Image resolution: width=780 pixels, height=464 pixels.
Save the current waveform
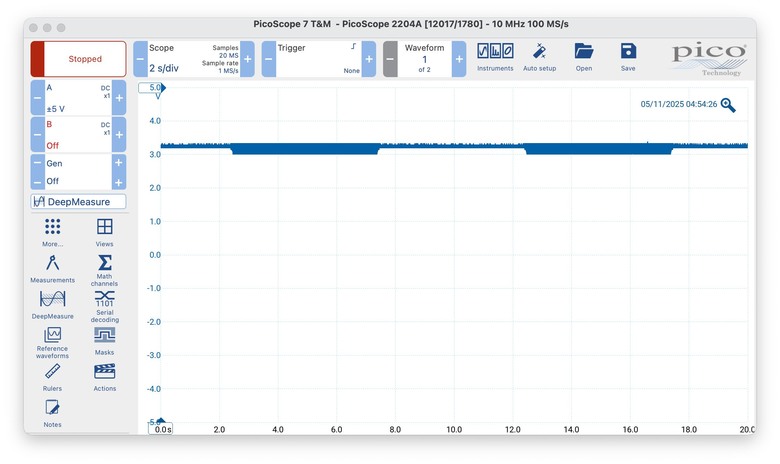click(628, 57)
